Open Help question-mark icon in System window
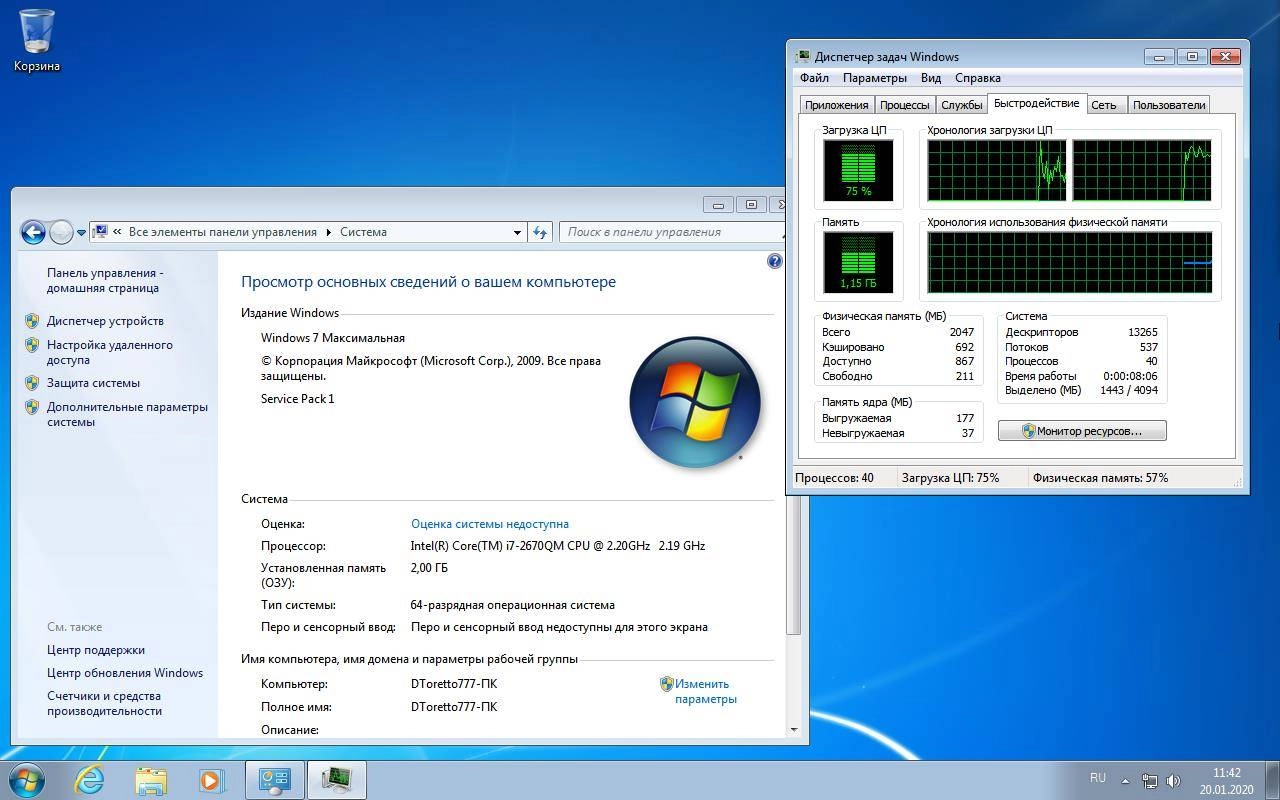 point(775,261)
